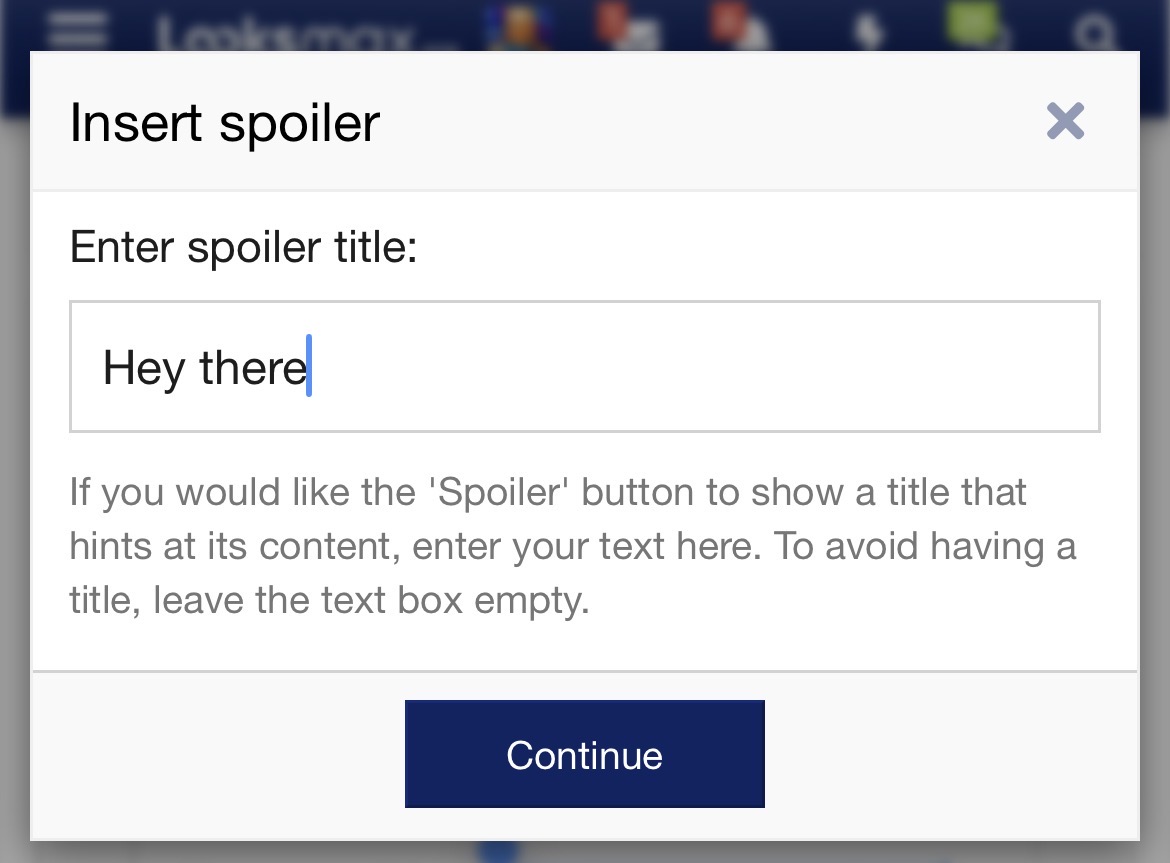Image resolution: width=1170 pixels, height=863 pixels.
Task: Click the 'Enter spoiler title:' label
Action: tap(243, 247)
